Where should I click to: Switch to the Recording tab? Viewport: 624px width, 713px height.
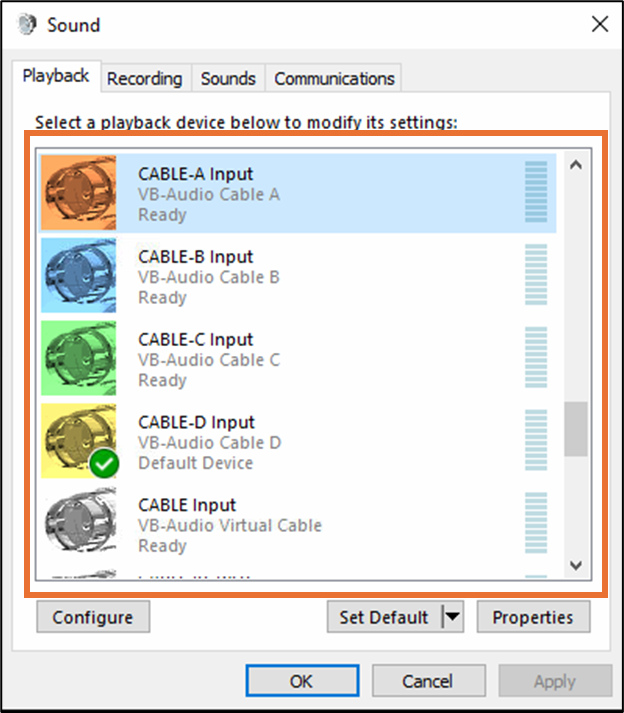click(145, 79)
